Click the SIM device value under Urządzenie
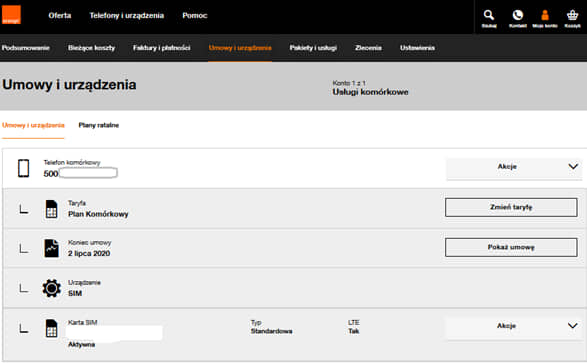The height and width of the screenshot is (363, 587). (75, 293)
